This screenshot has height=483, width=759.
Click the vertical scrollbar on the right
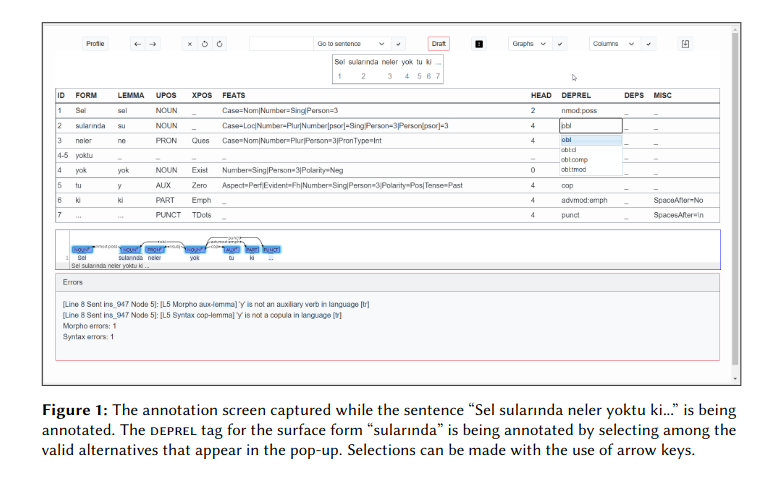click(x=735, y=198)
